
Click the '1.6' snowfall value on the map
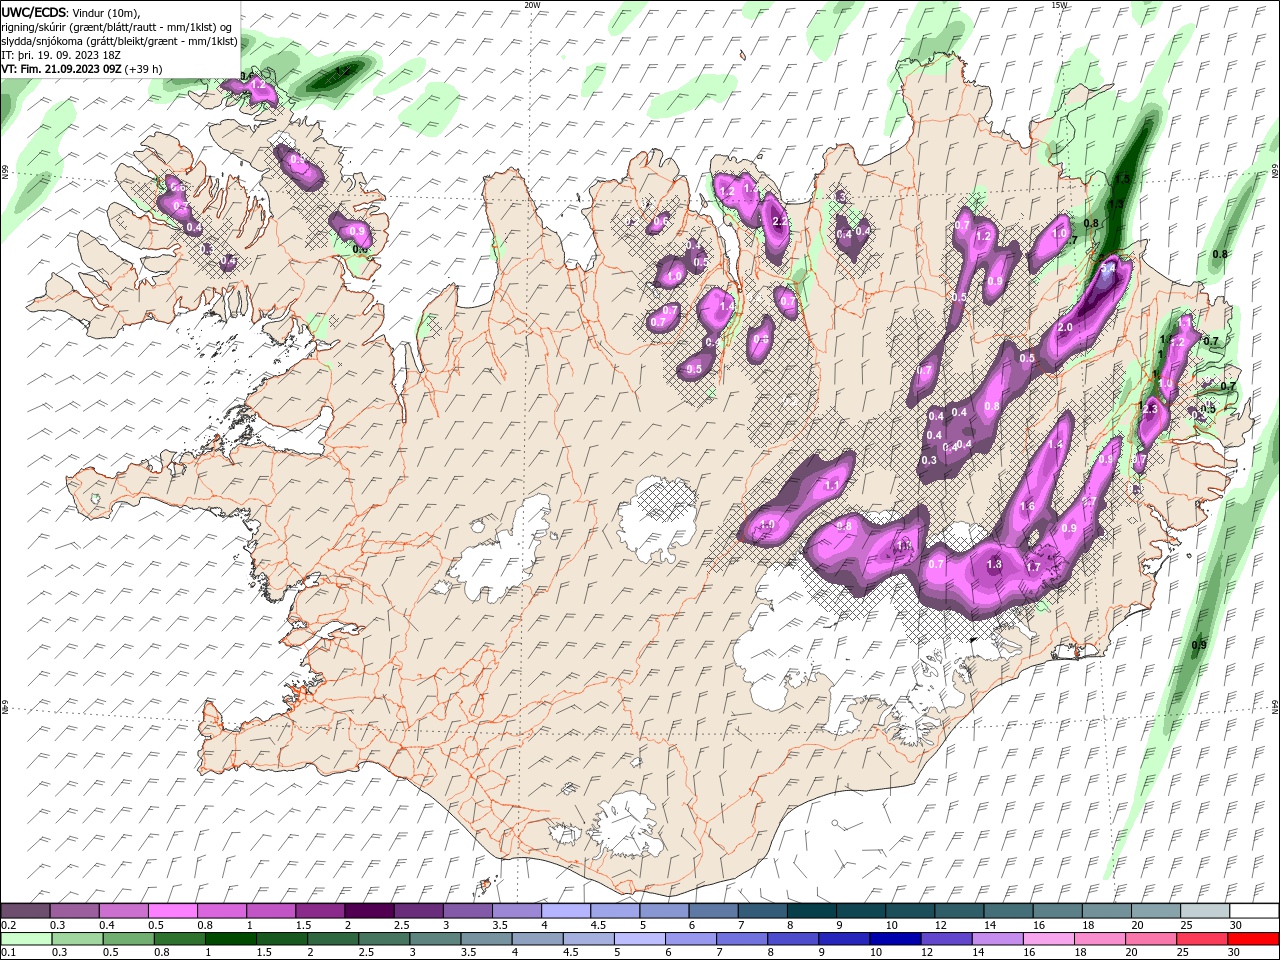[1027, 507]
